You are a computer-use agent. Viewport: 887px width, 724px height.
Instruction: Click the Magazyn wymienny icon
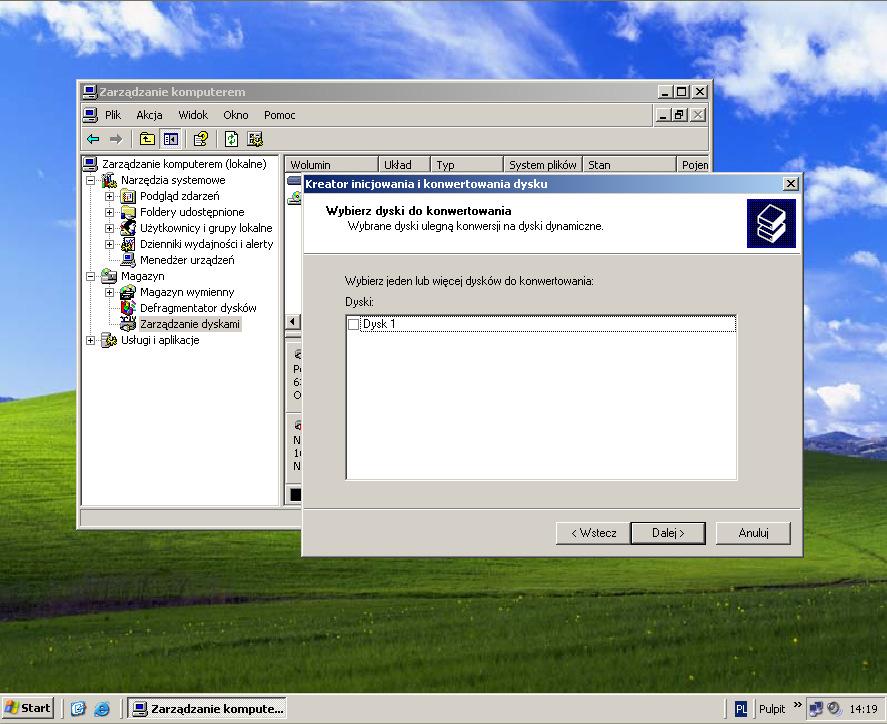tap(128, 292)
